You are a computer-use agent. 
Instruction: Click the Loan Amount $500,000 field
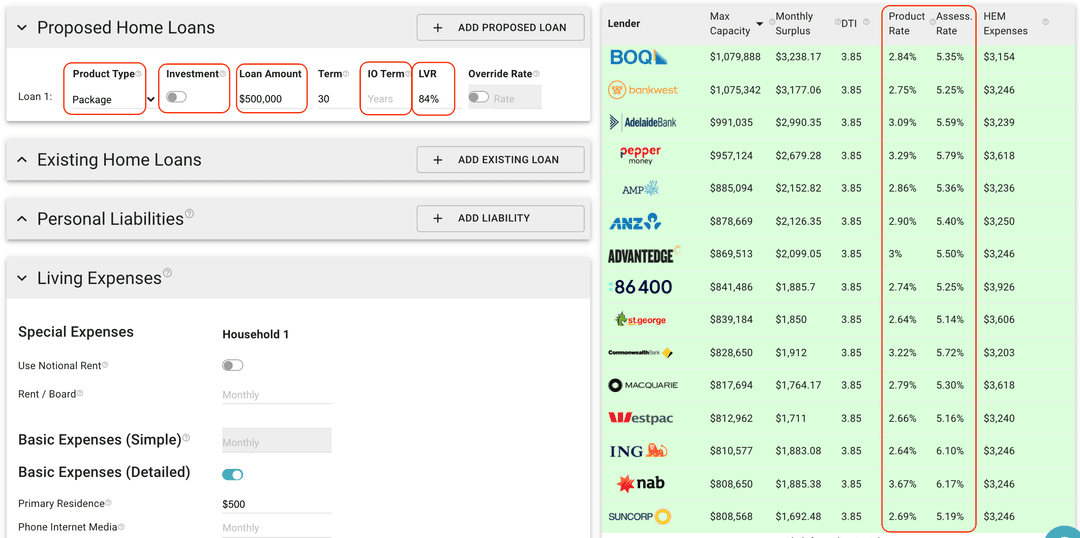[272, 99]
